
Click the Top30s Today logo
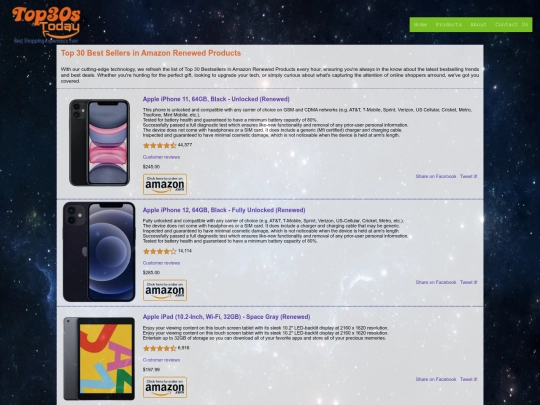(x=46, y=25)
